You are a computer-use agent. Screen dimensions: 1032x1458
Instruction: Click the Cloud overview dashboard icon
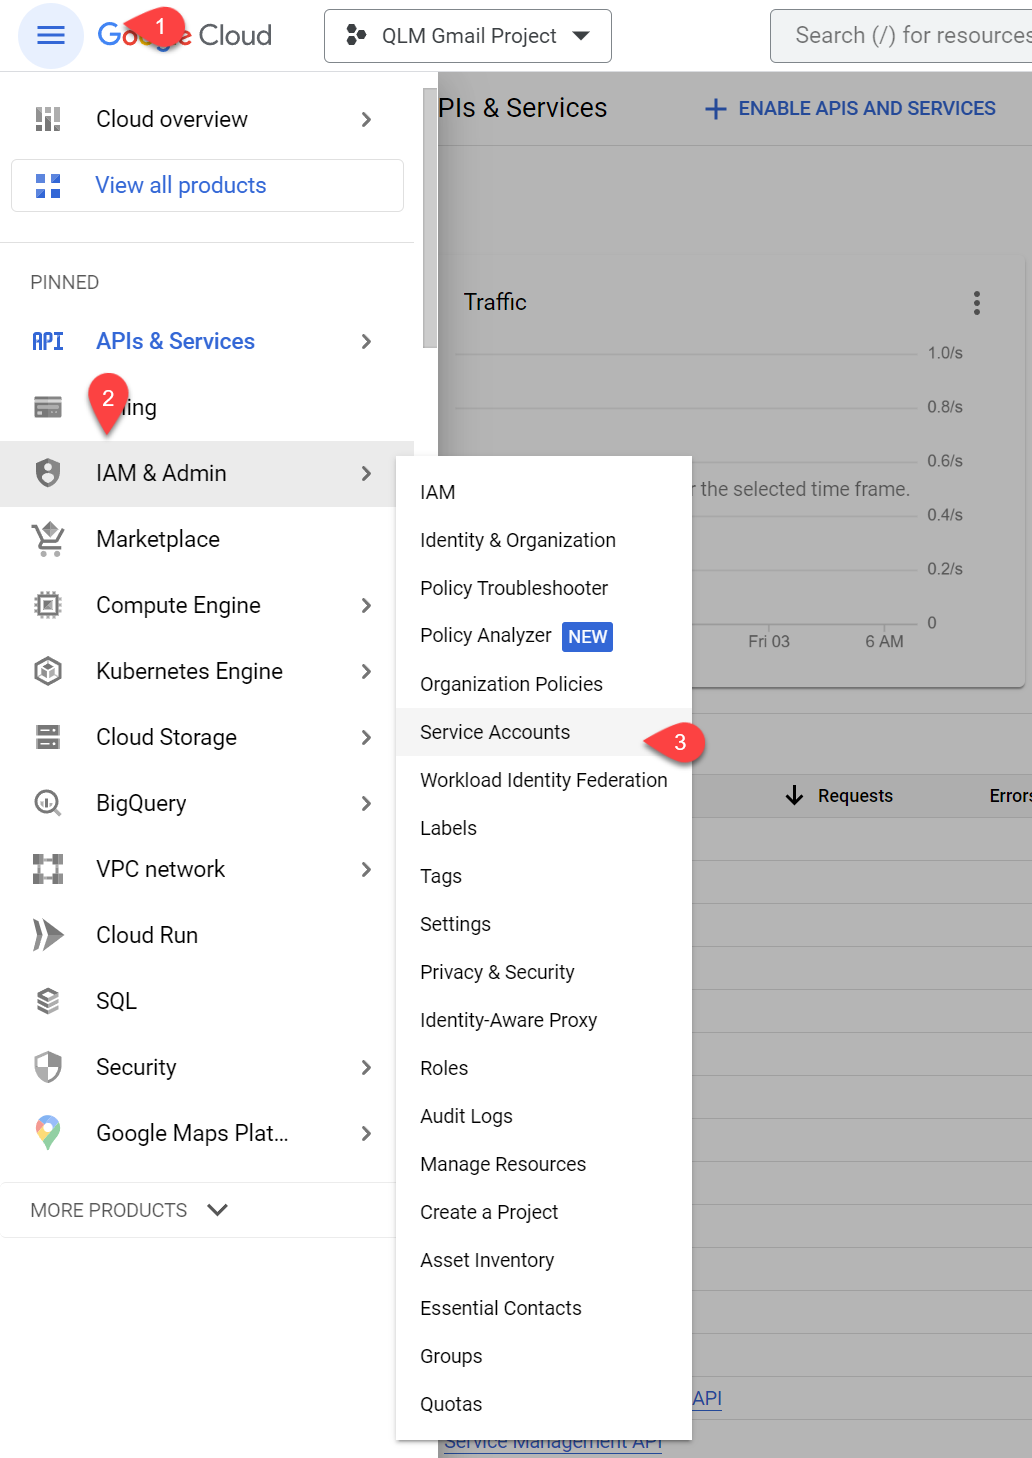(48, 119)
